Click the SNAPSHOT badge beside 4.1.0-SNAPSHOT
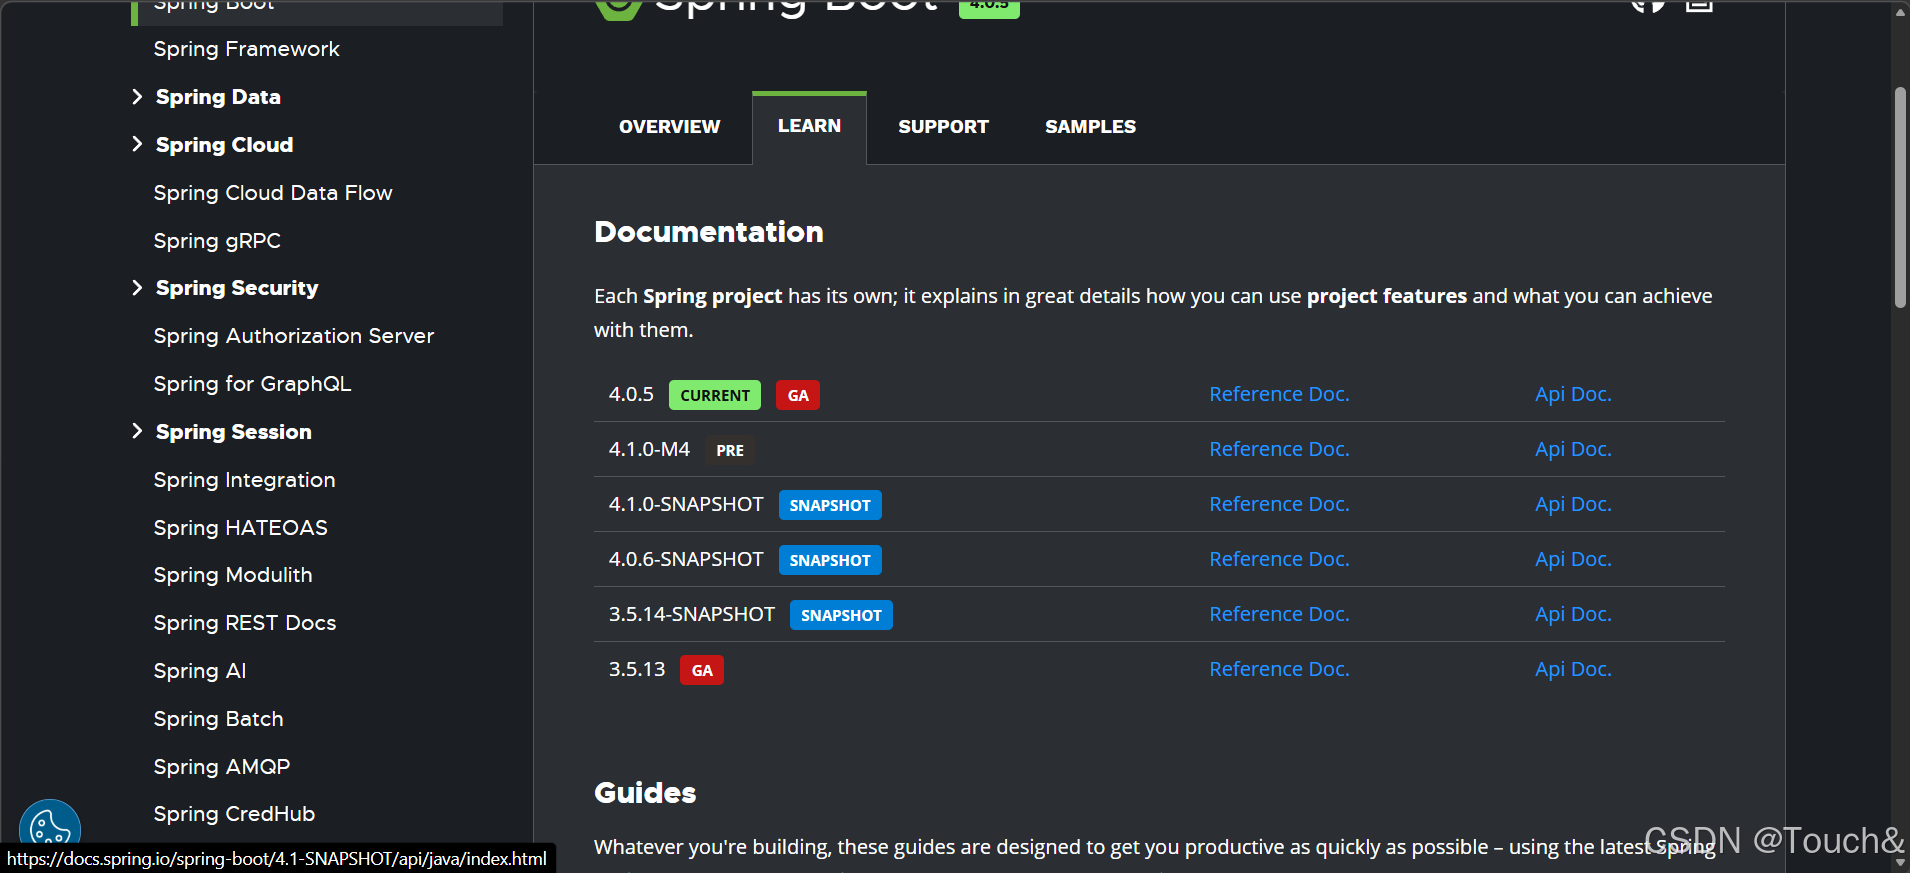This screenshot has height=873, width=1910. pos(830,505)
